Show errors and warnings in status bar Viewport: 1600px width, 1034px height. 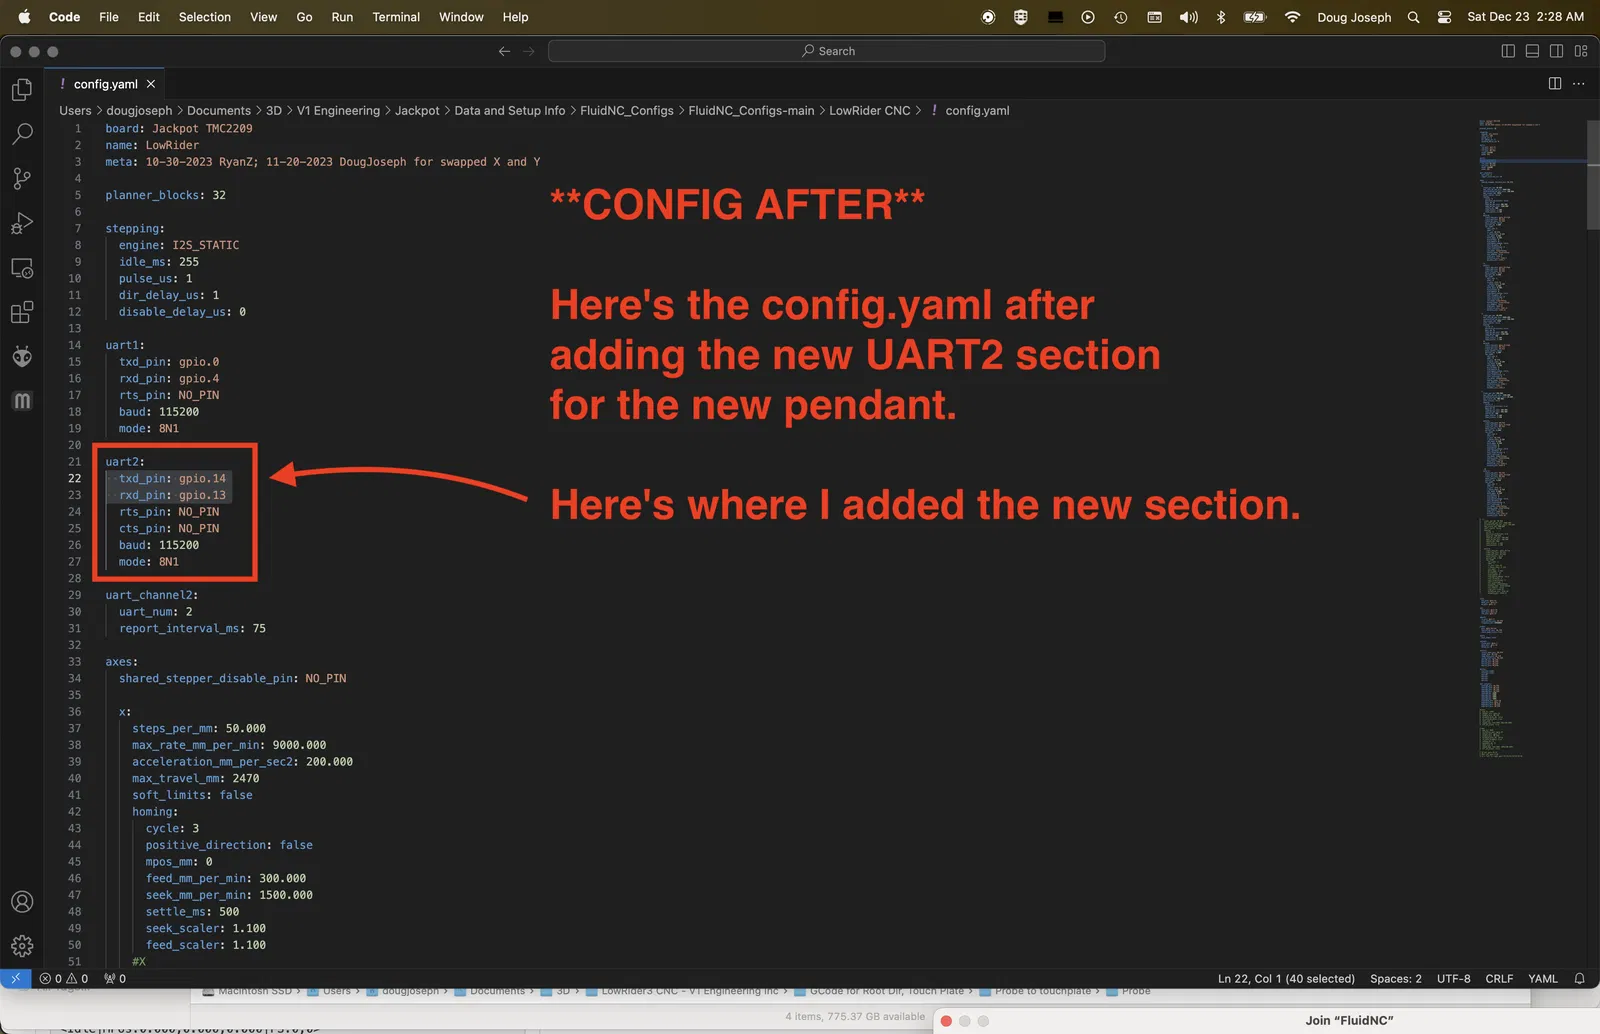[x=64, y=979]
